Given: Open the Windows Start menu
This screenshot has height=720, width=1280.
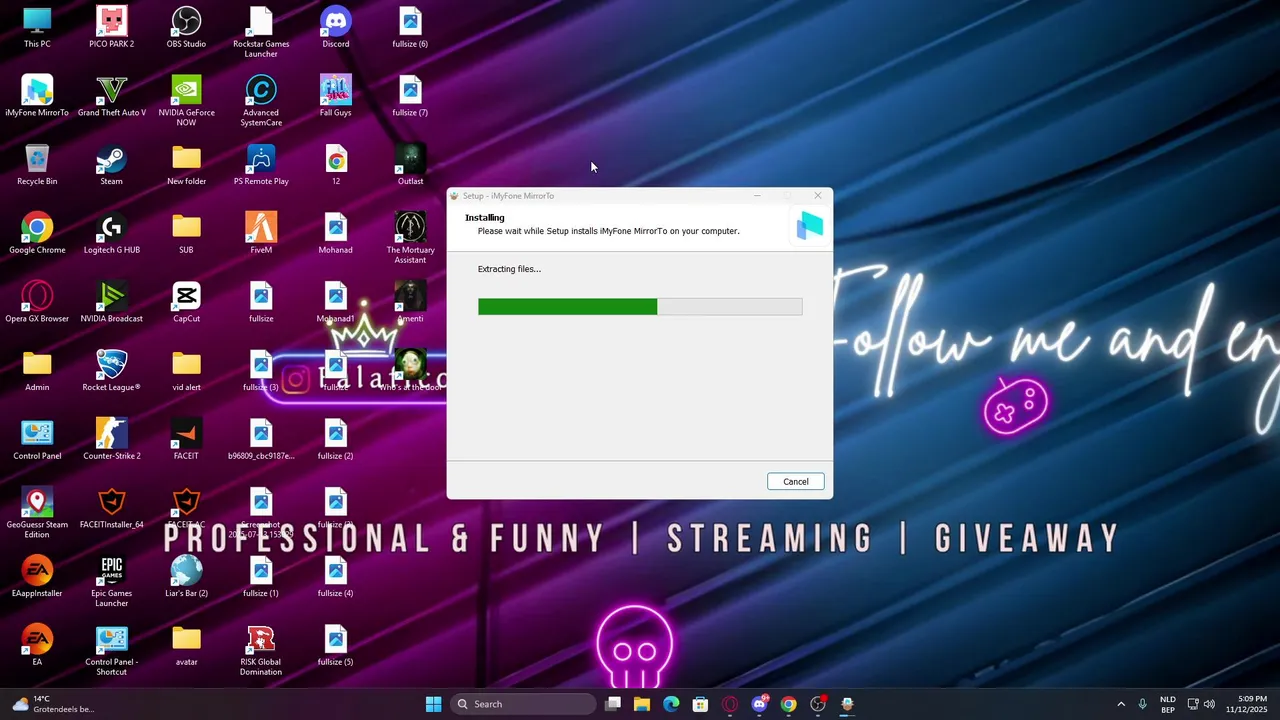Looking at the screenshot, I should pyautogui.click(x=433, y=704).
